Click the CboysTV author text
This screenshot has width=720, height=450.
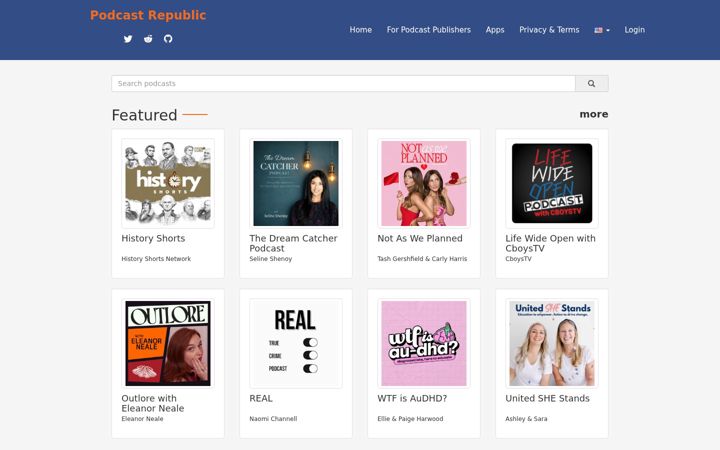point(518,259)
